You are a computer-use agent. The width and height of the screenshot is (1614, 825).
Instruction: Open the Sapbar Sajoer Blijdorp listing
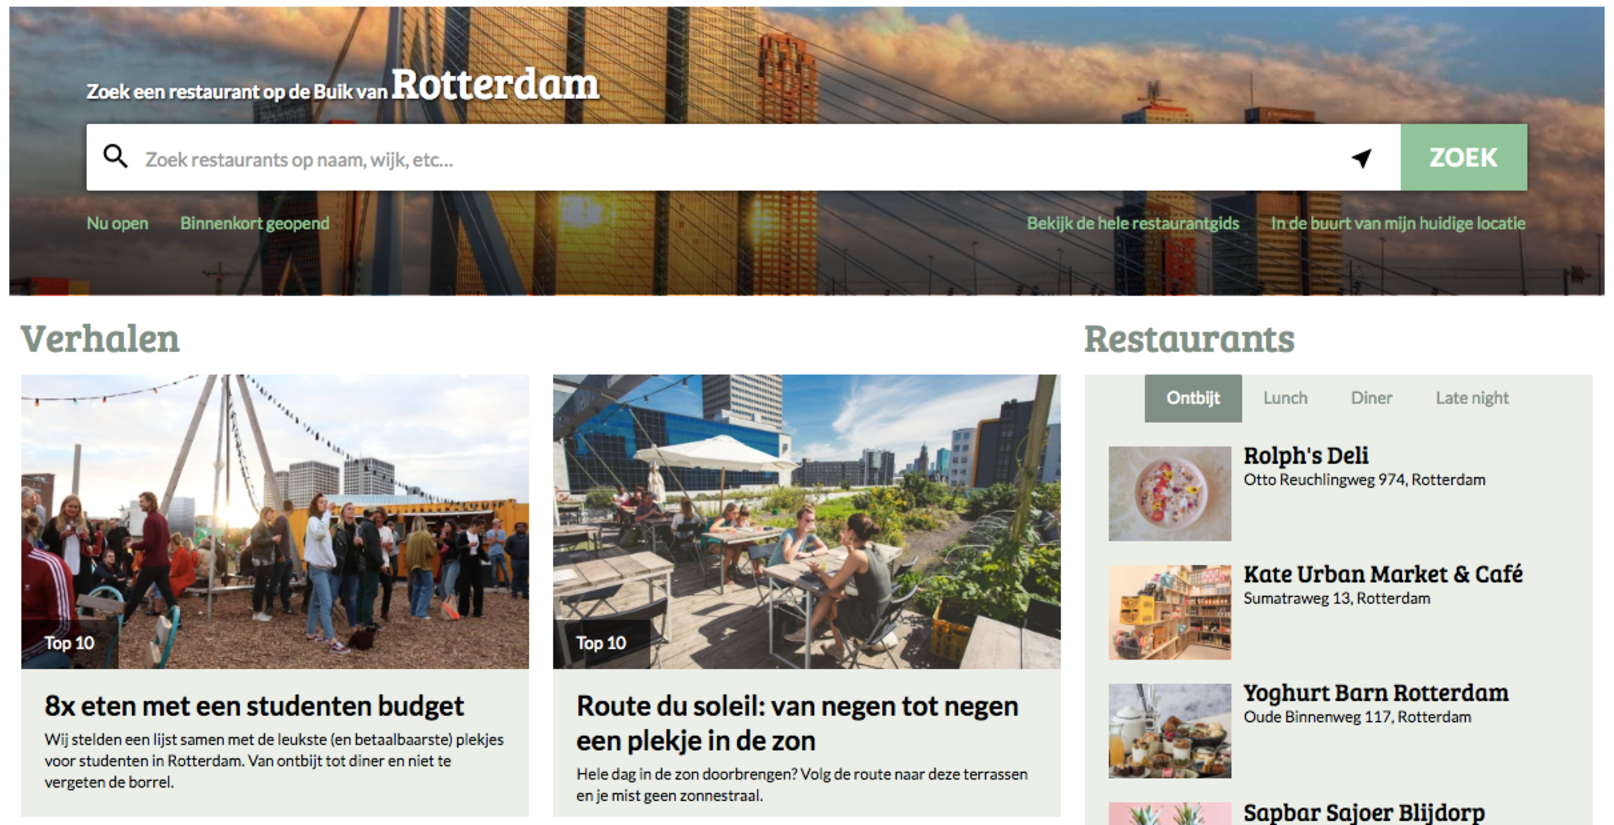pos(1364,813)
